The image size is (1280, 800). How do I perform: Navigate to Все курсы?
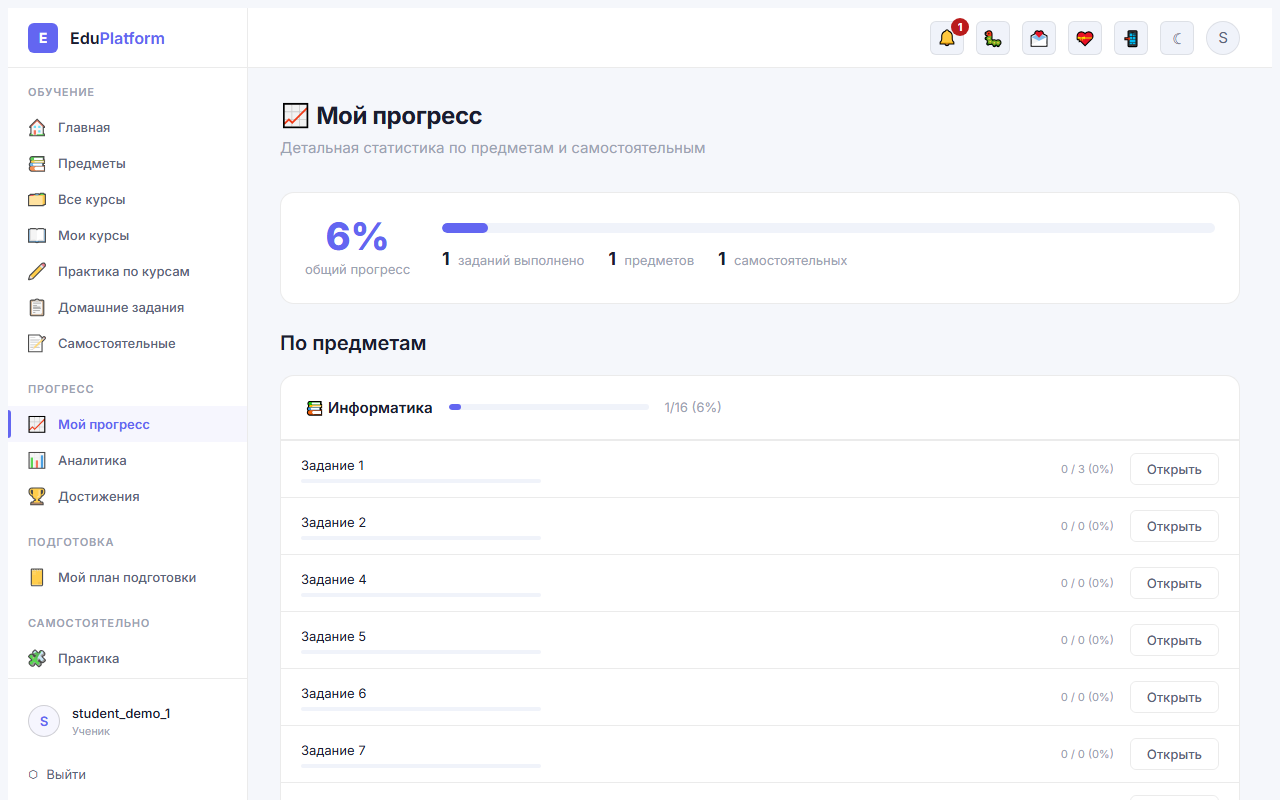click(92, 199)
